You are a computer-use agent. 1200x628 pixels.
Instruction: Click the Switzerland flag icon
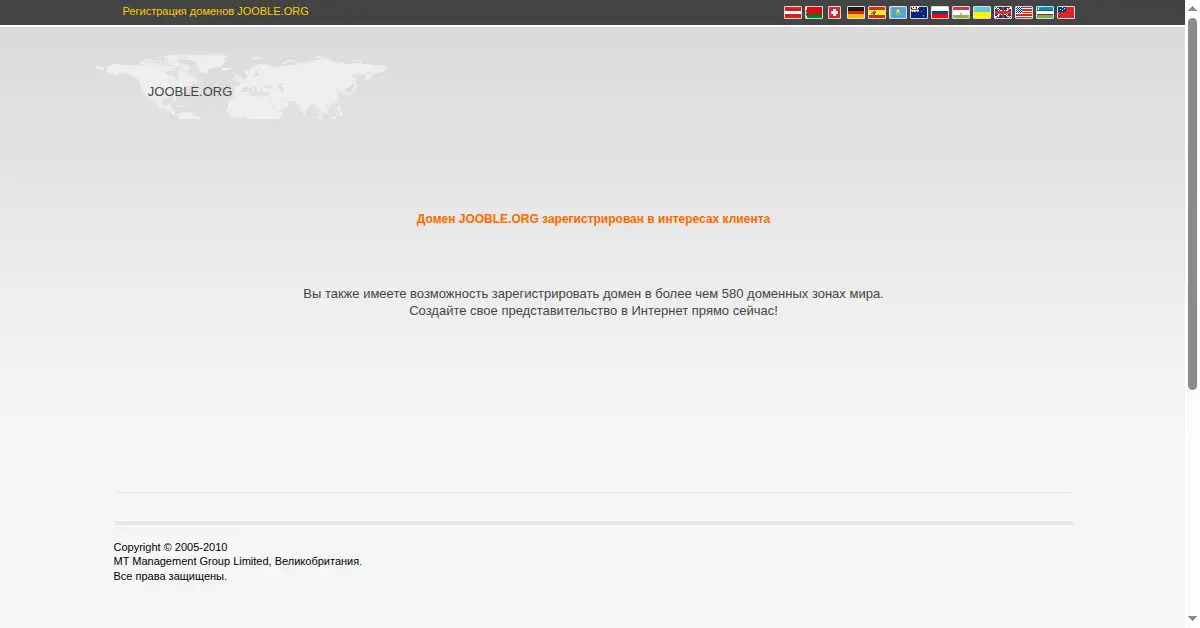pyautogui.click(x=835, y=12)
